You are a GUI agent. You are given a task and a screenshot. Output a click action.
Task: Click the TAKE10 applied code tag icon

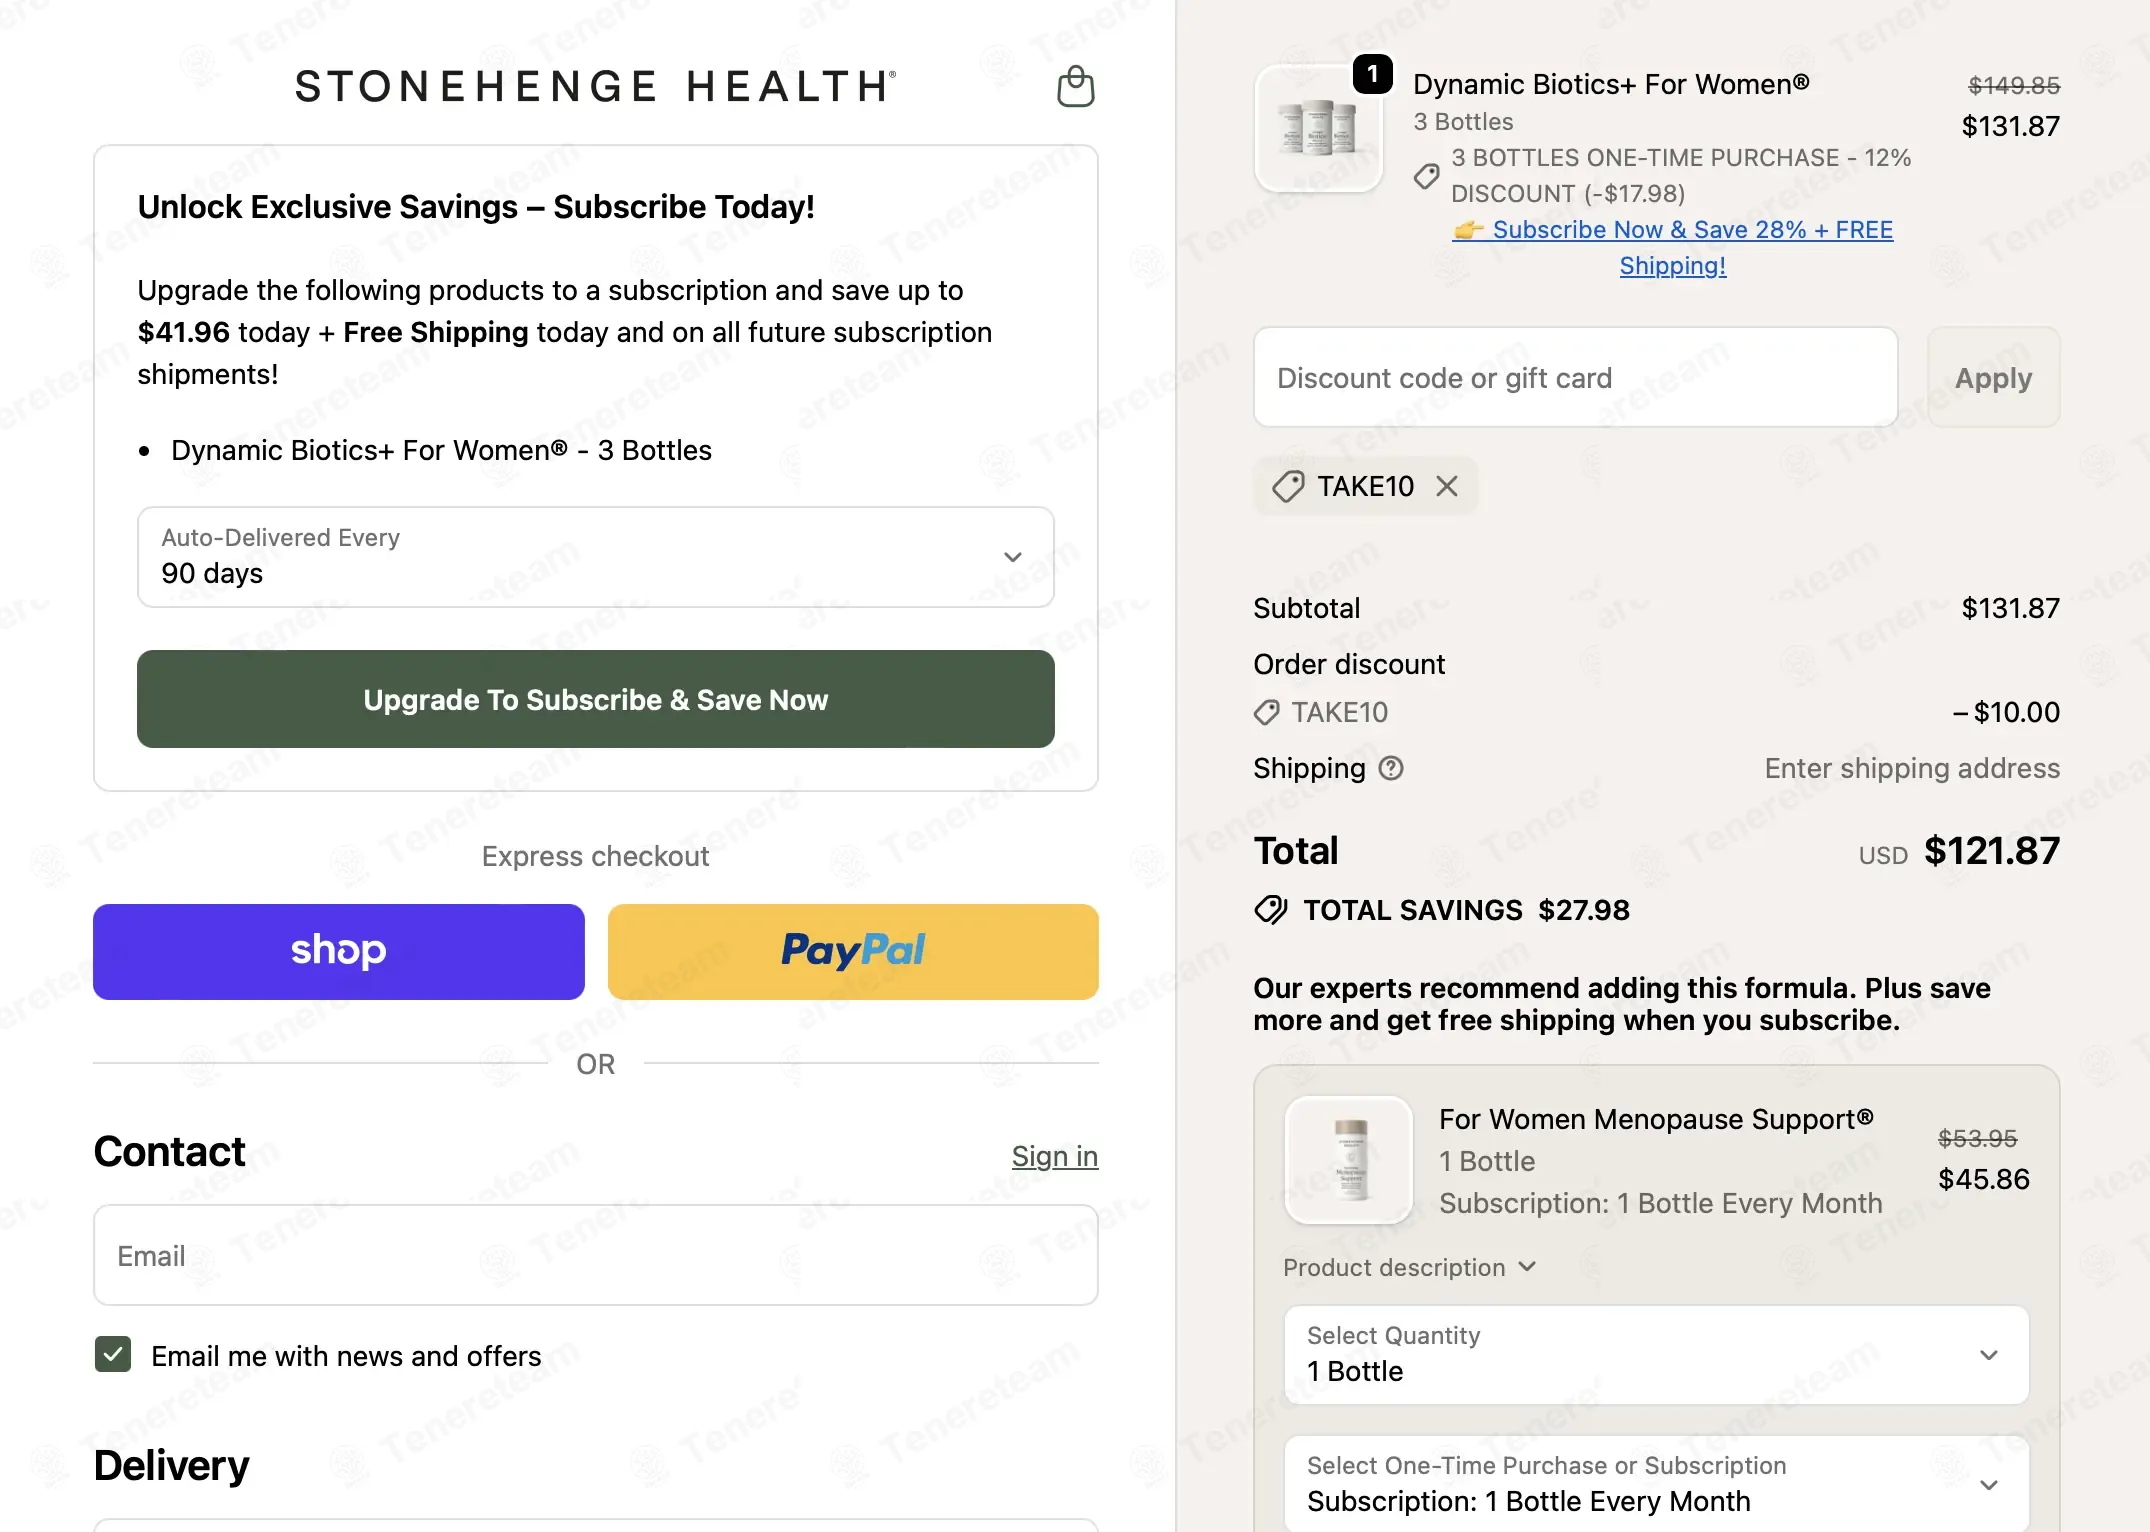(1287, 486)
